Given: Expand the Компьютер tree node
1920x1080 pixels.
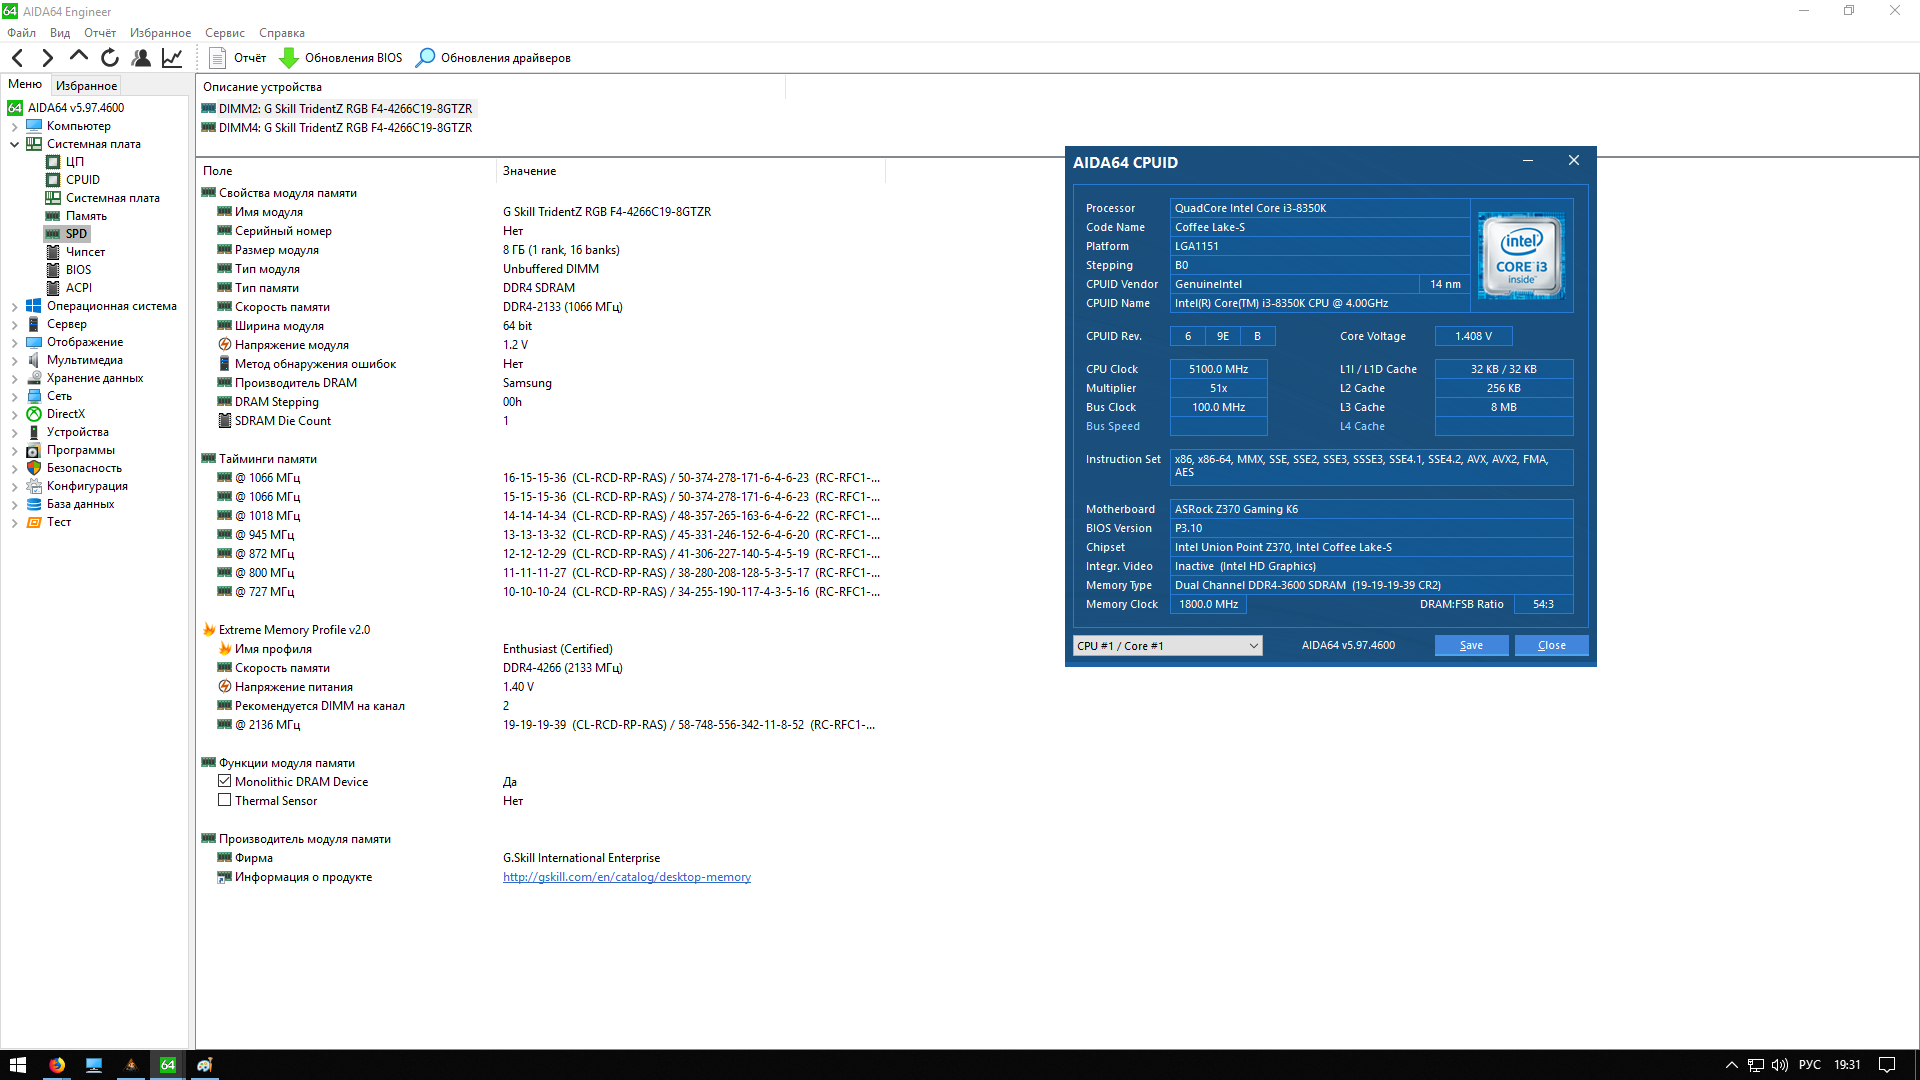Looking at the screenshot, I should click(x=14, y=126).
